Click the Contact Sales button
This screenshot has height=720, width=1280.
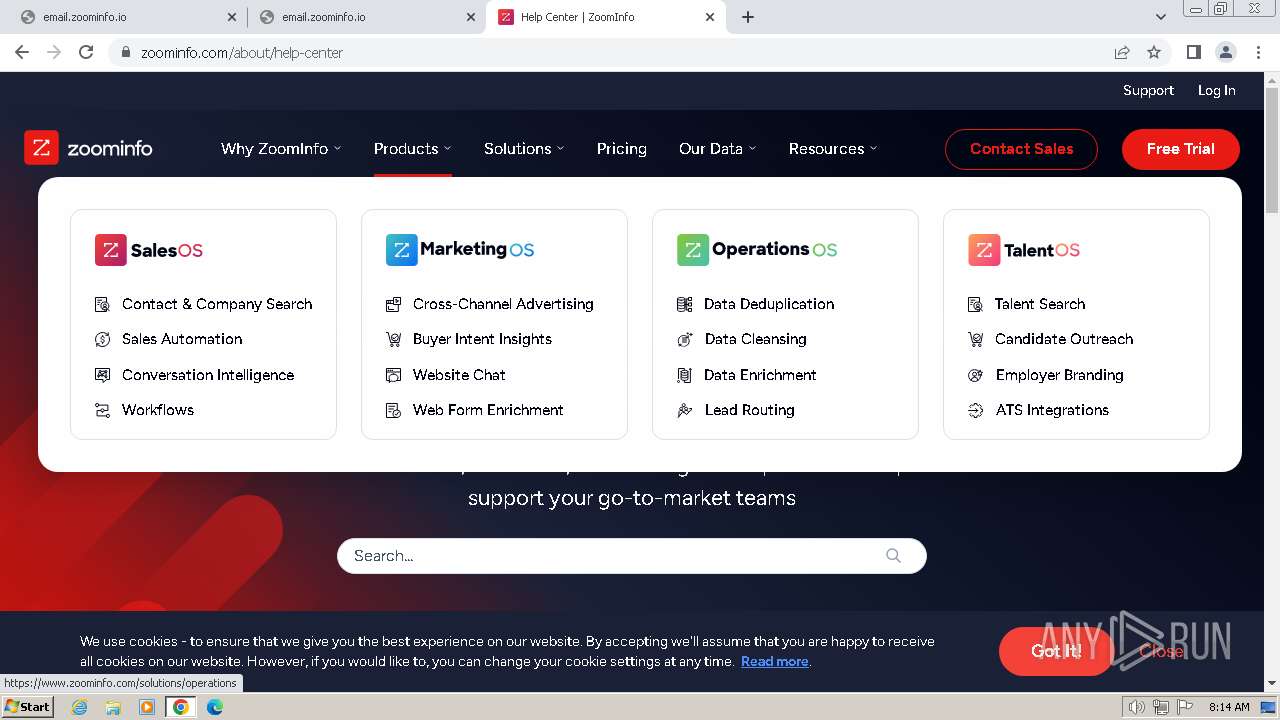(x=1021, y=149)
